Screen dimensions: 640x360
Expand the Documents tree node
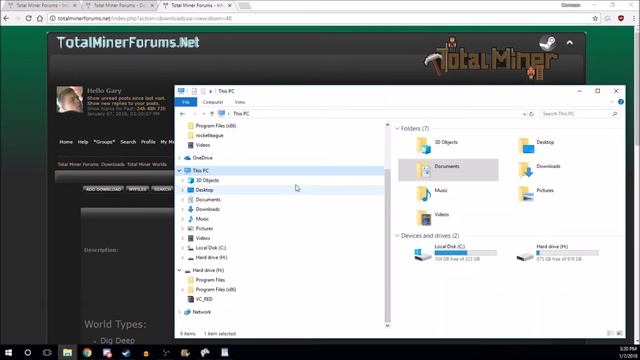[182, 200]
